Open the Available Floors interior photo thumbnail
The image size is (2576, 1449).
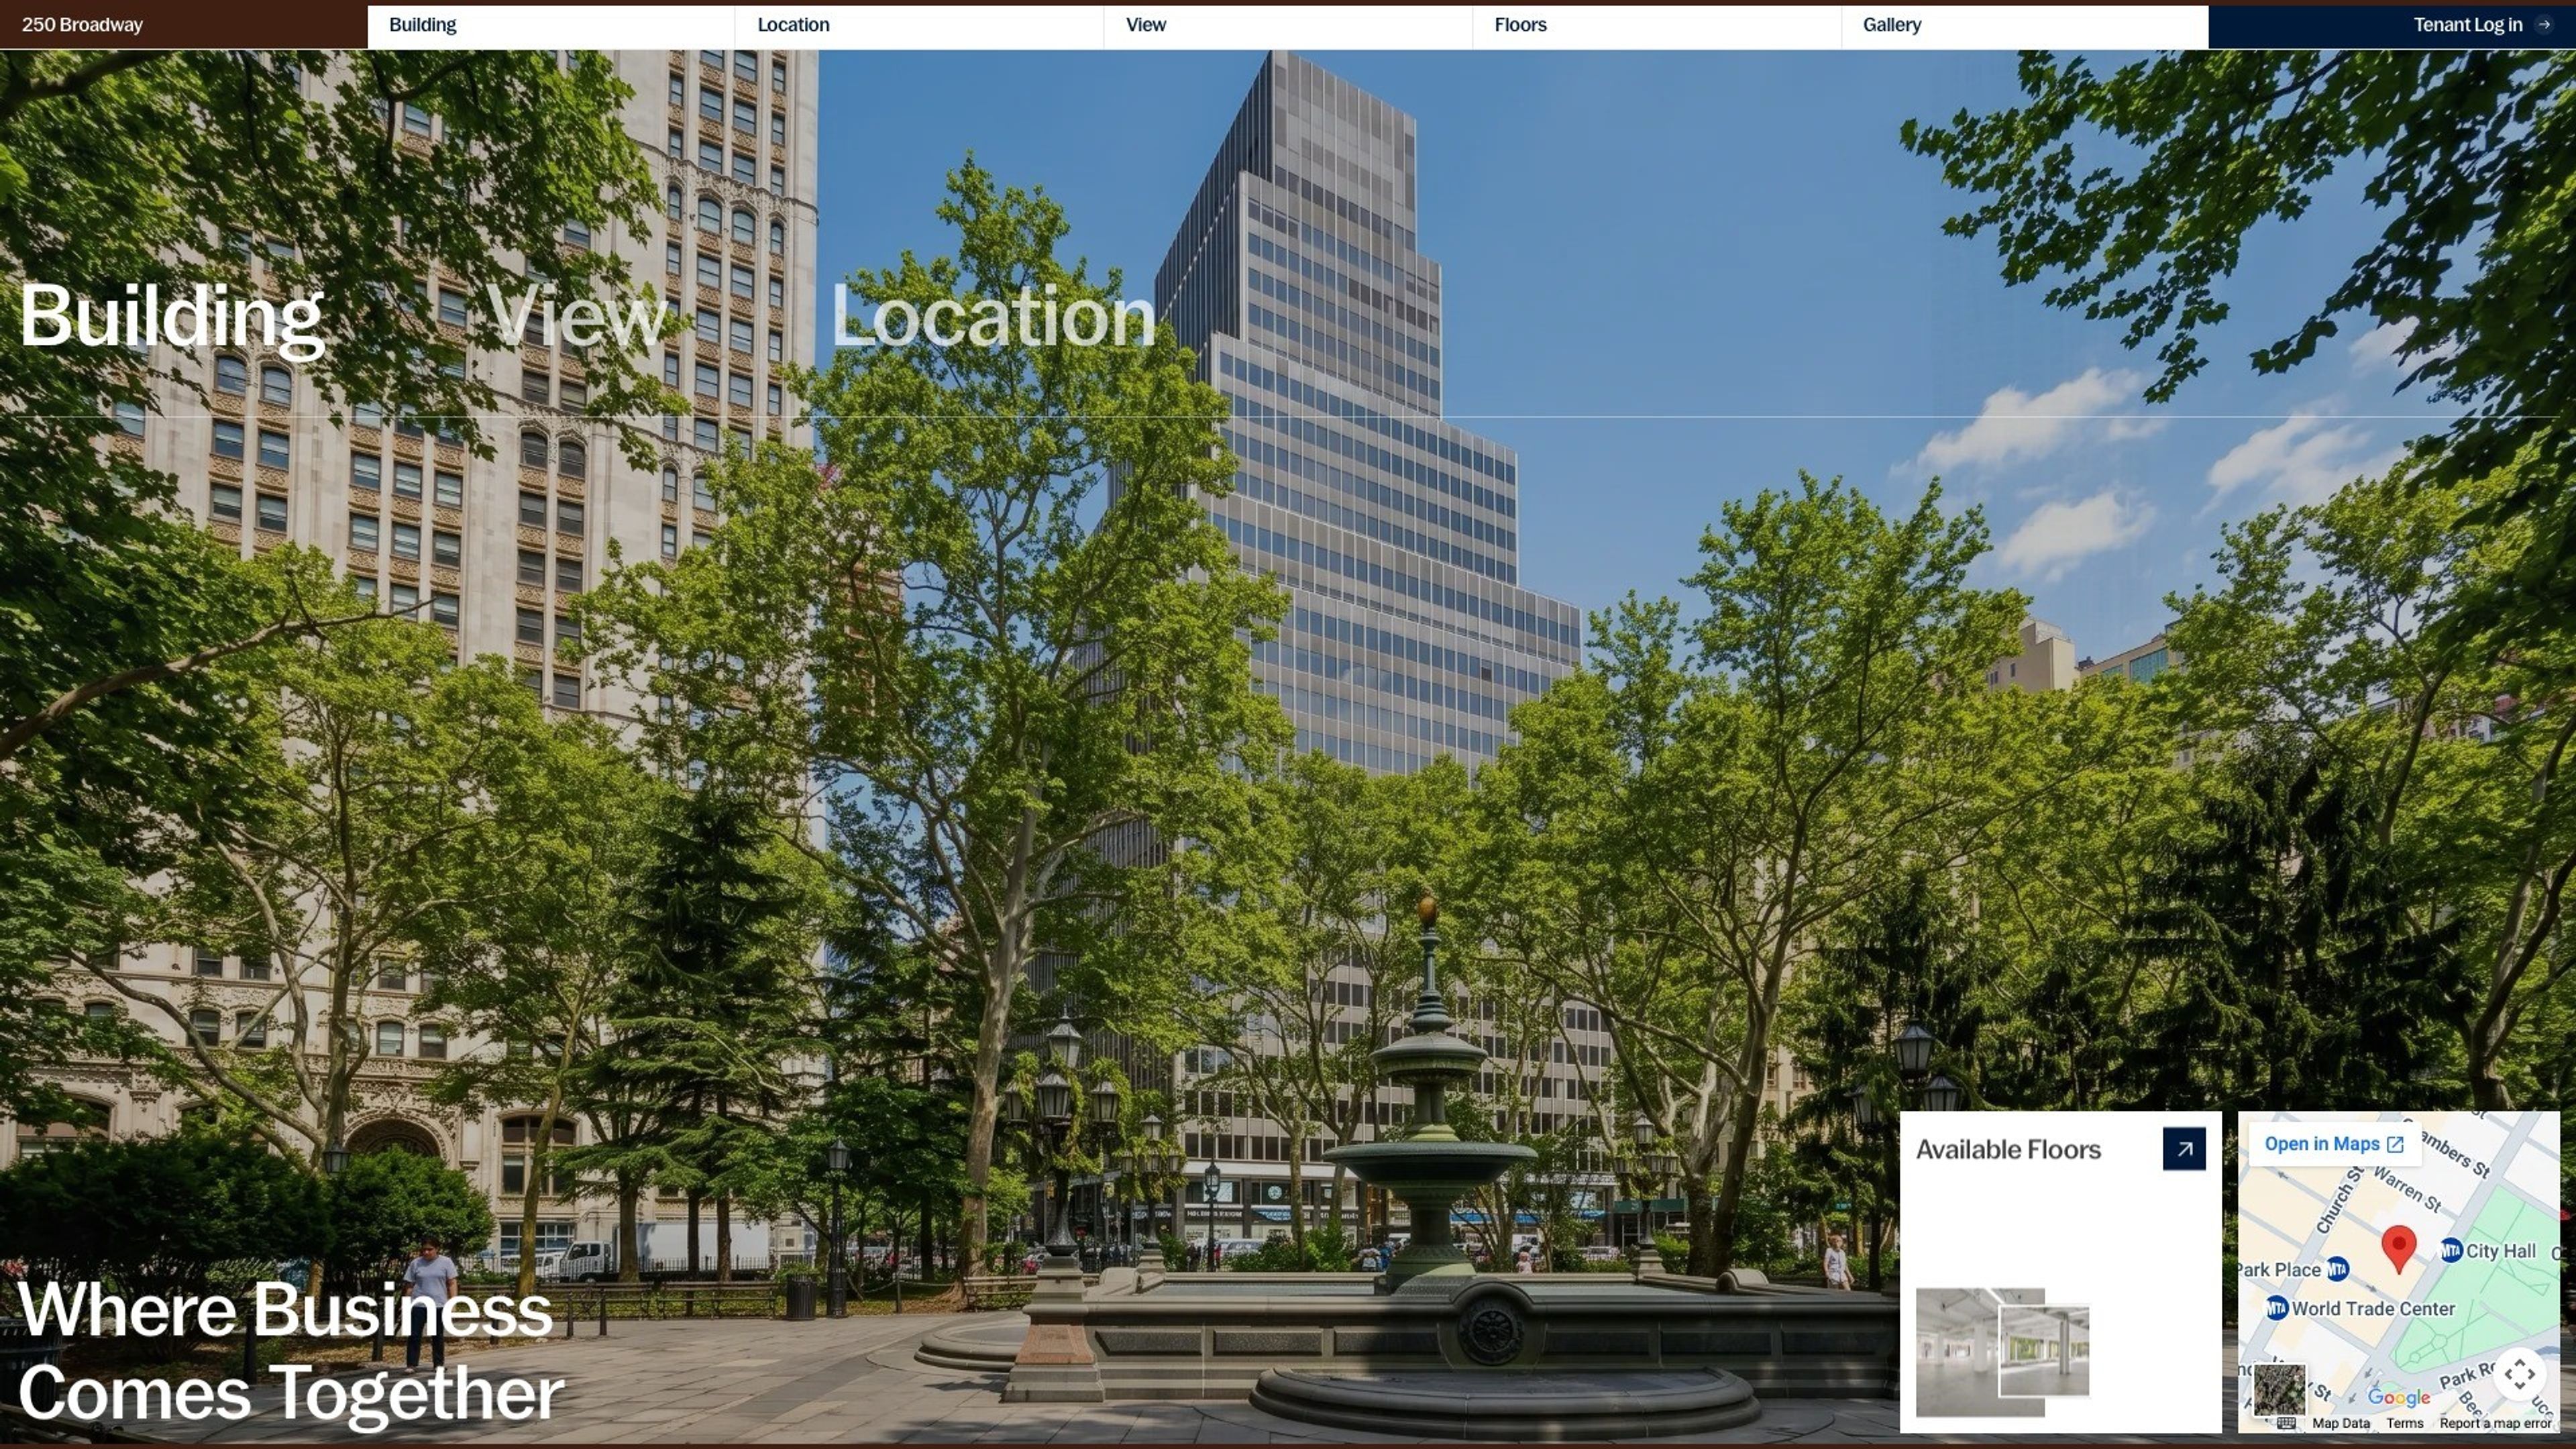click(2002, 1352)
